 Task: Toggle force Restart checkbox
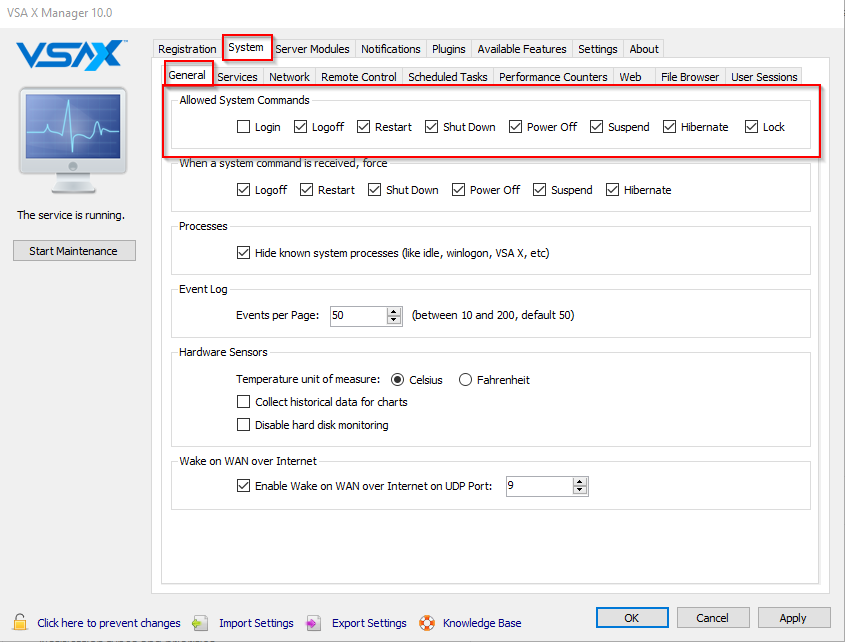[307, 190]
